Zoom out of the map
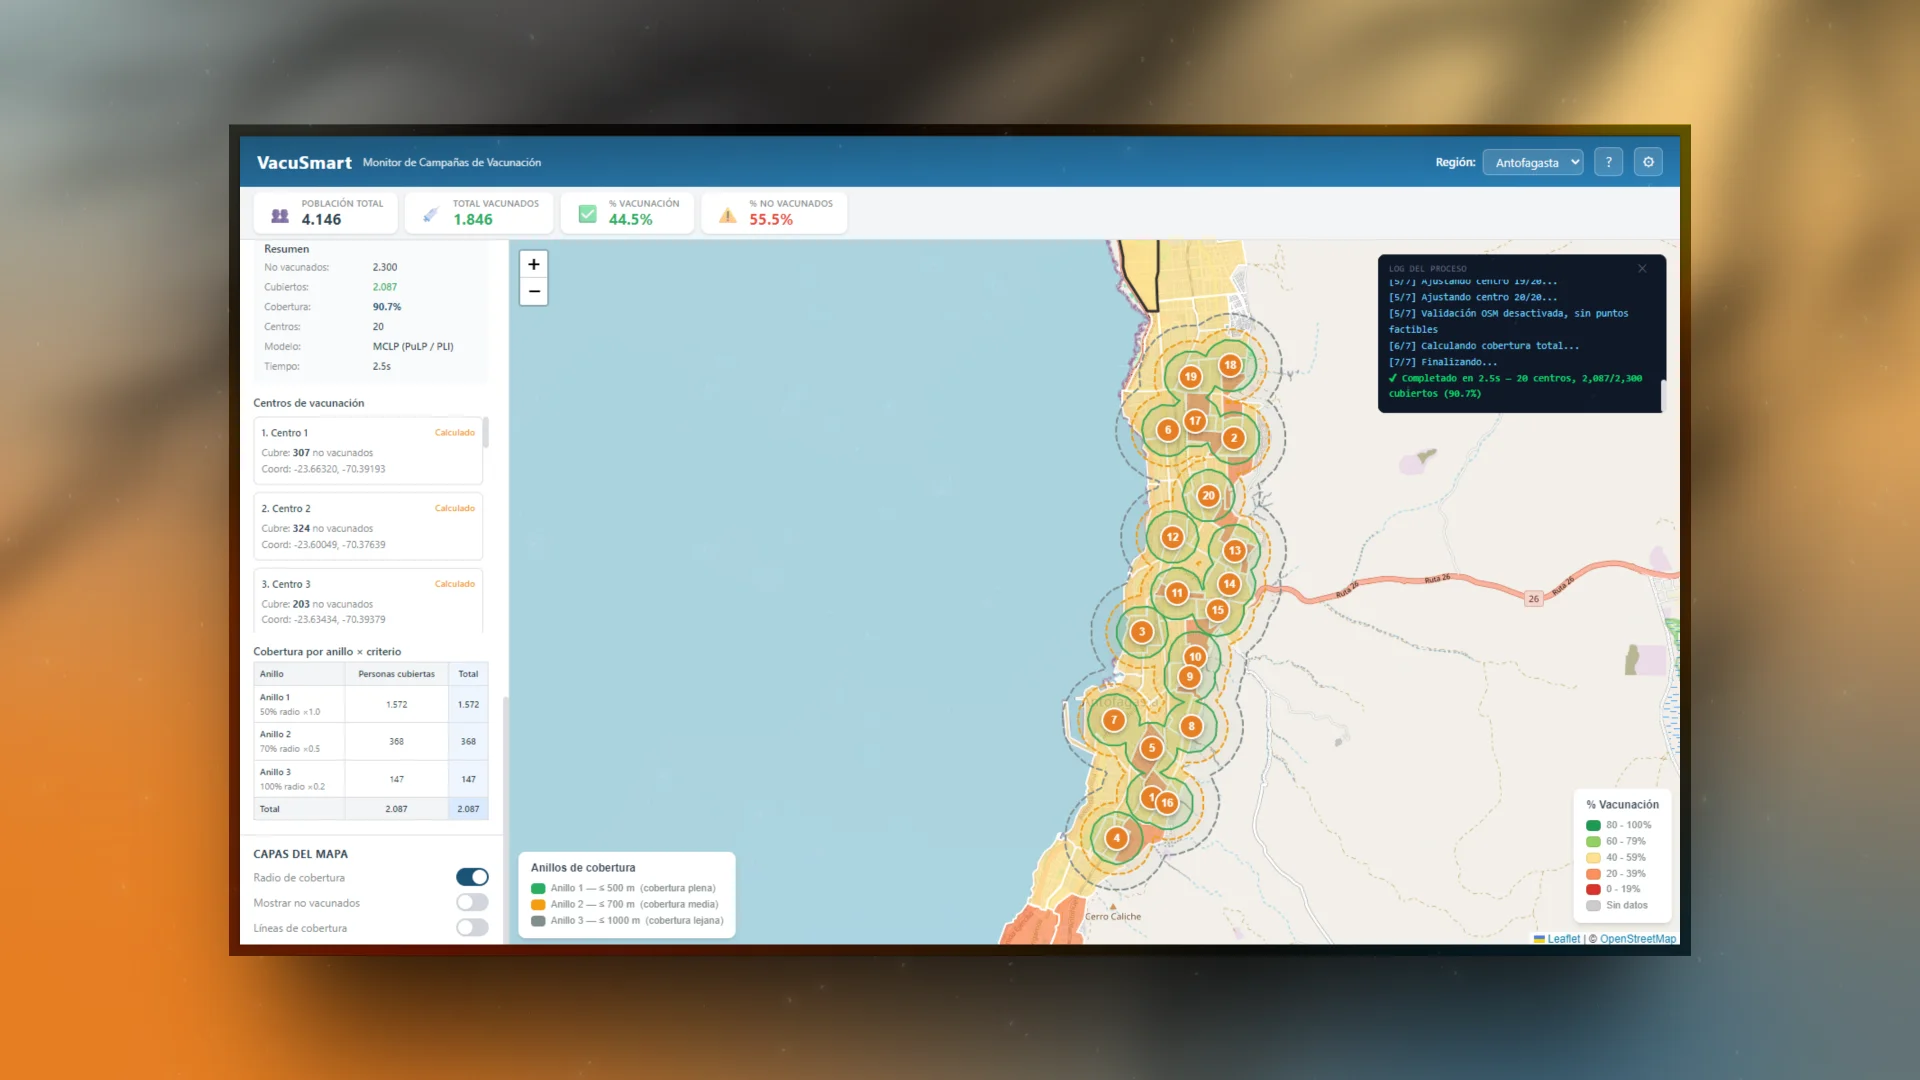Image resolution: width=1920 pixels, height=1080 pixels. click(534, 292)
